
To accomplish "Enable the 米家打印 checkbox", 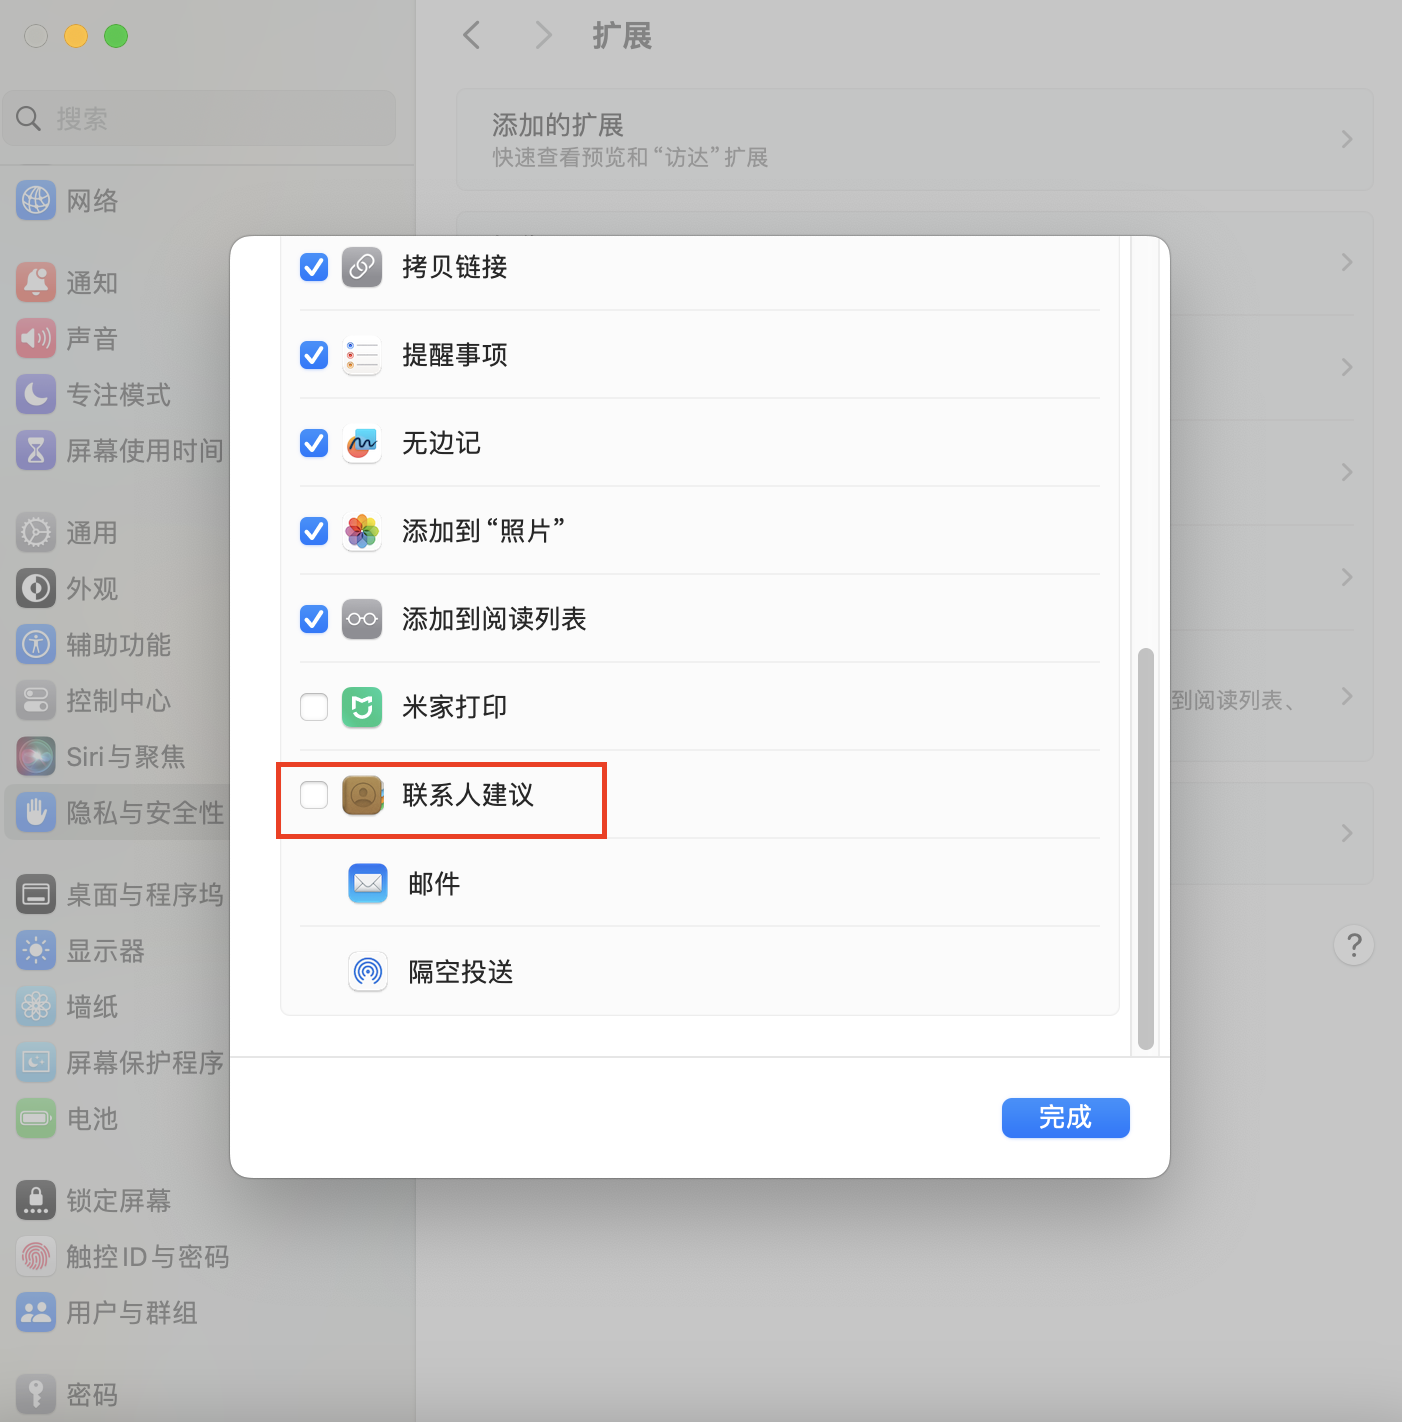I will pyautogui.click(x=314, y=707).
